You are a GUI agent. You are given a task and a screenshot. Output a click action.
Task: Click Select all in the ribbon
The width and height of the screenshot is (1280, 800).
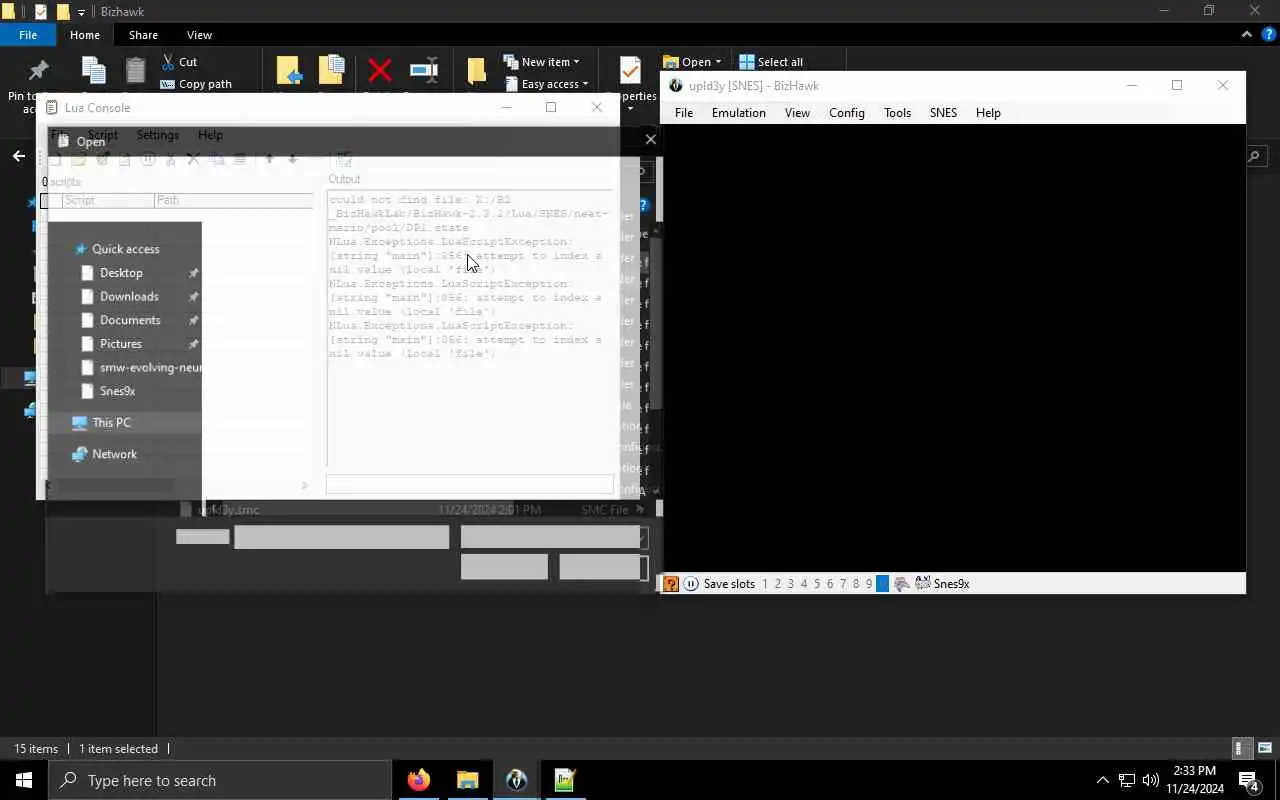pos(770,62)
